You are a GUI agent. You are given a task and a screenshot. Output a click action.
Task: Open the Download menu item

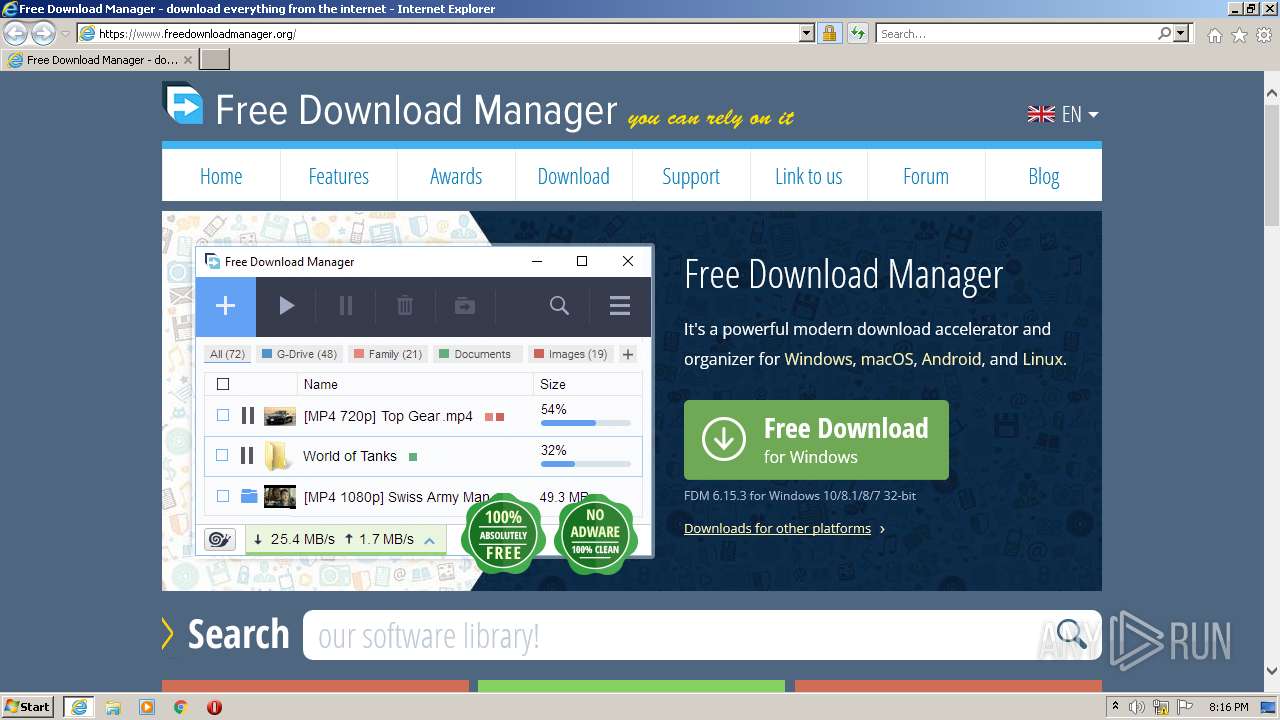(573, 176)
